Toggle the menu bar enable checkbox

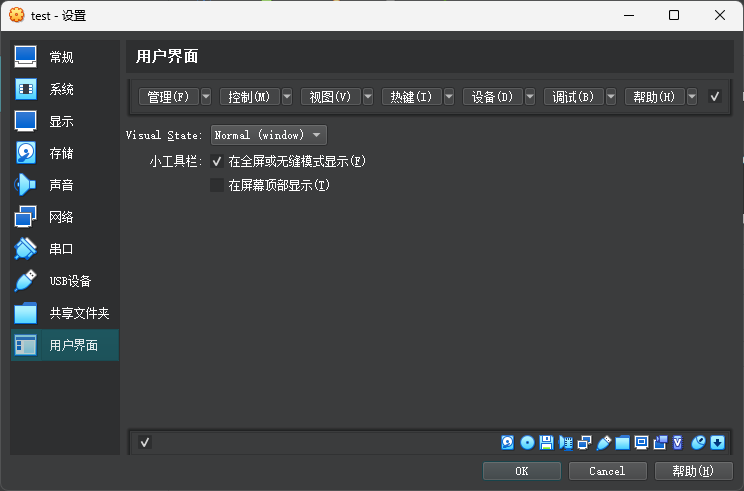point(715,97)
